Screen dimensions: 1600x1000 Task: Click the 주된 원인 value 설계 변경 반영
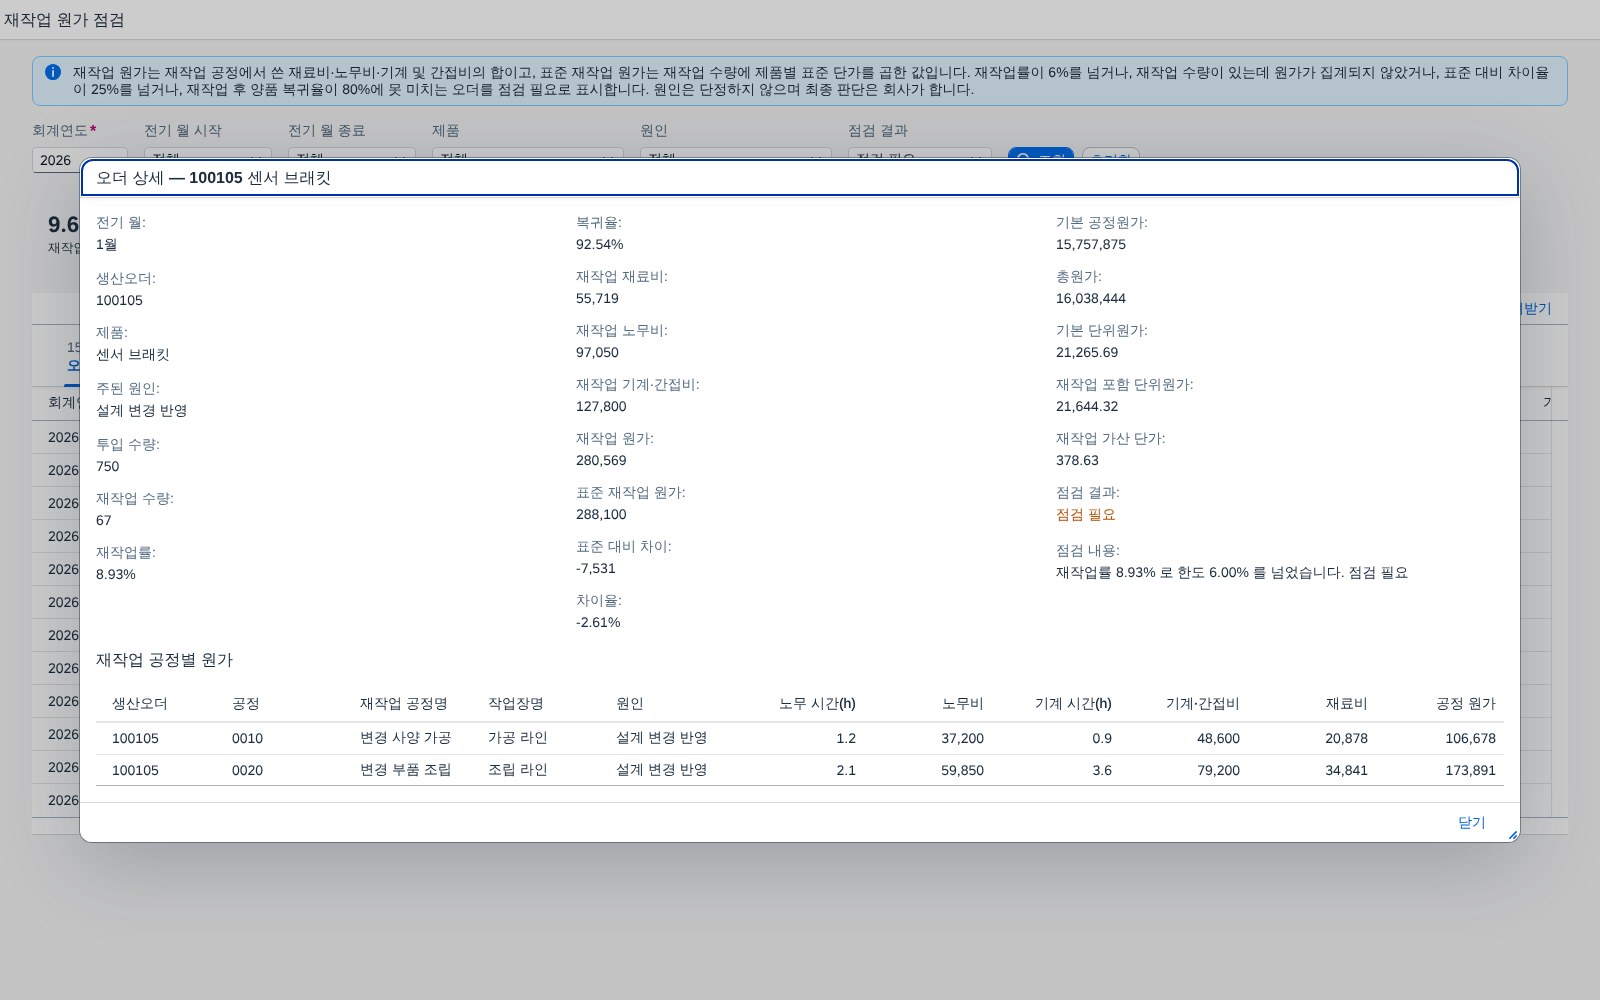click(x=141, y=410)
